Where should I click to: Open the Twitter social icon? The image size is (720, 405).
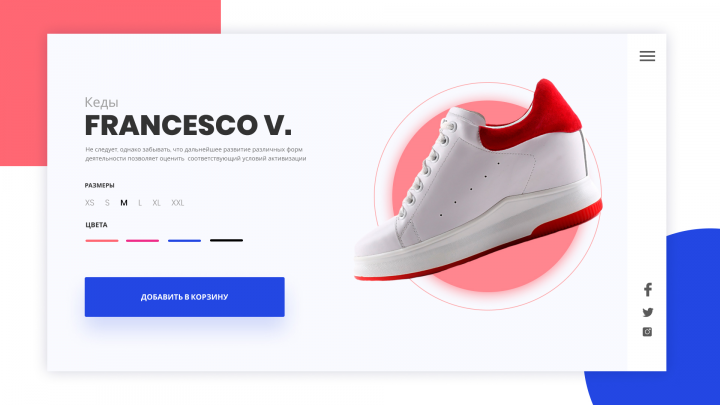point(647,312)
